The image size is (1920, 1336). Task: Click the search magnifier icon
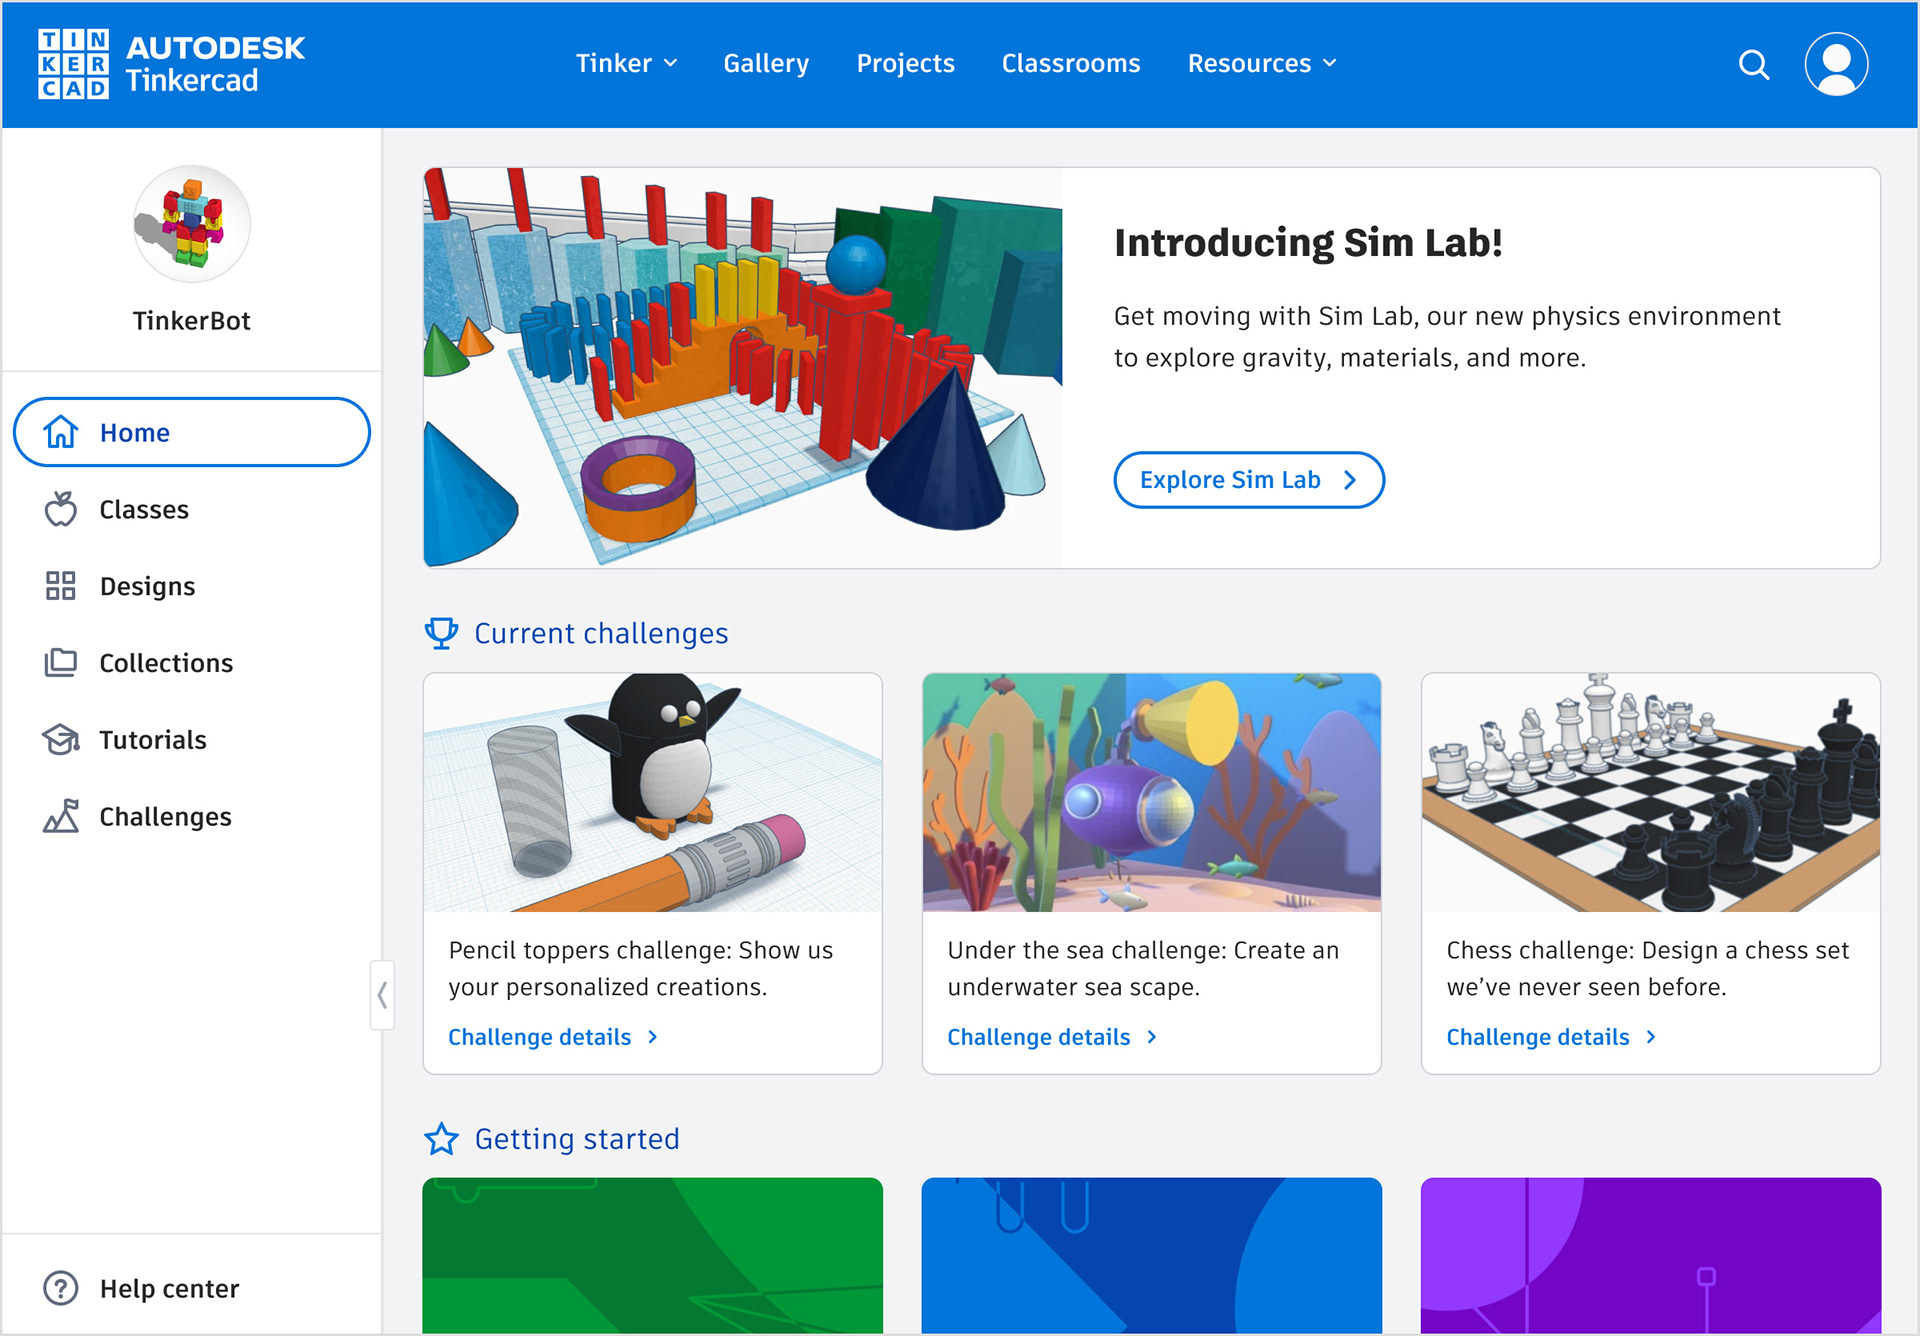coord(1754,64)
